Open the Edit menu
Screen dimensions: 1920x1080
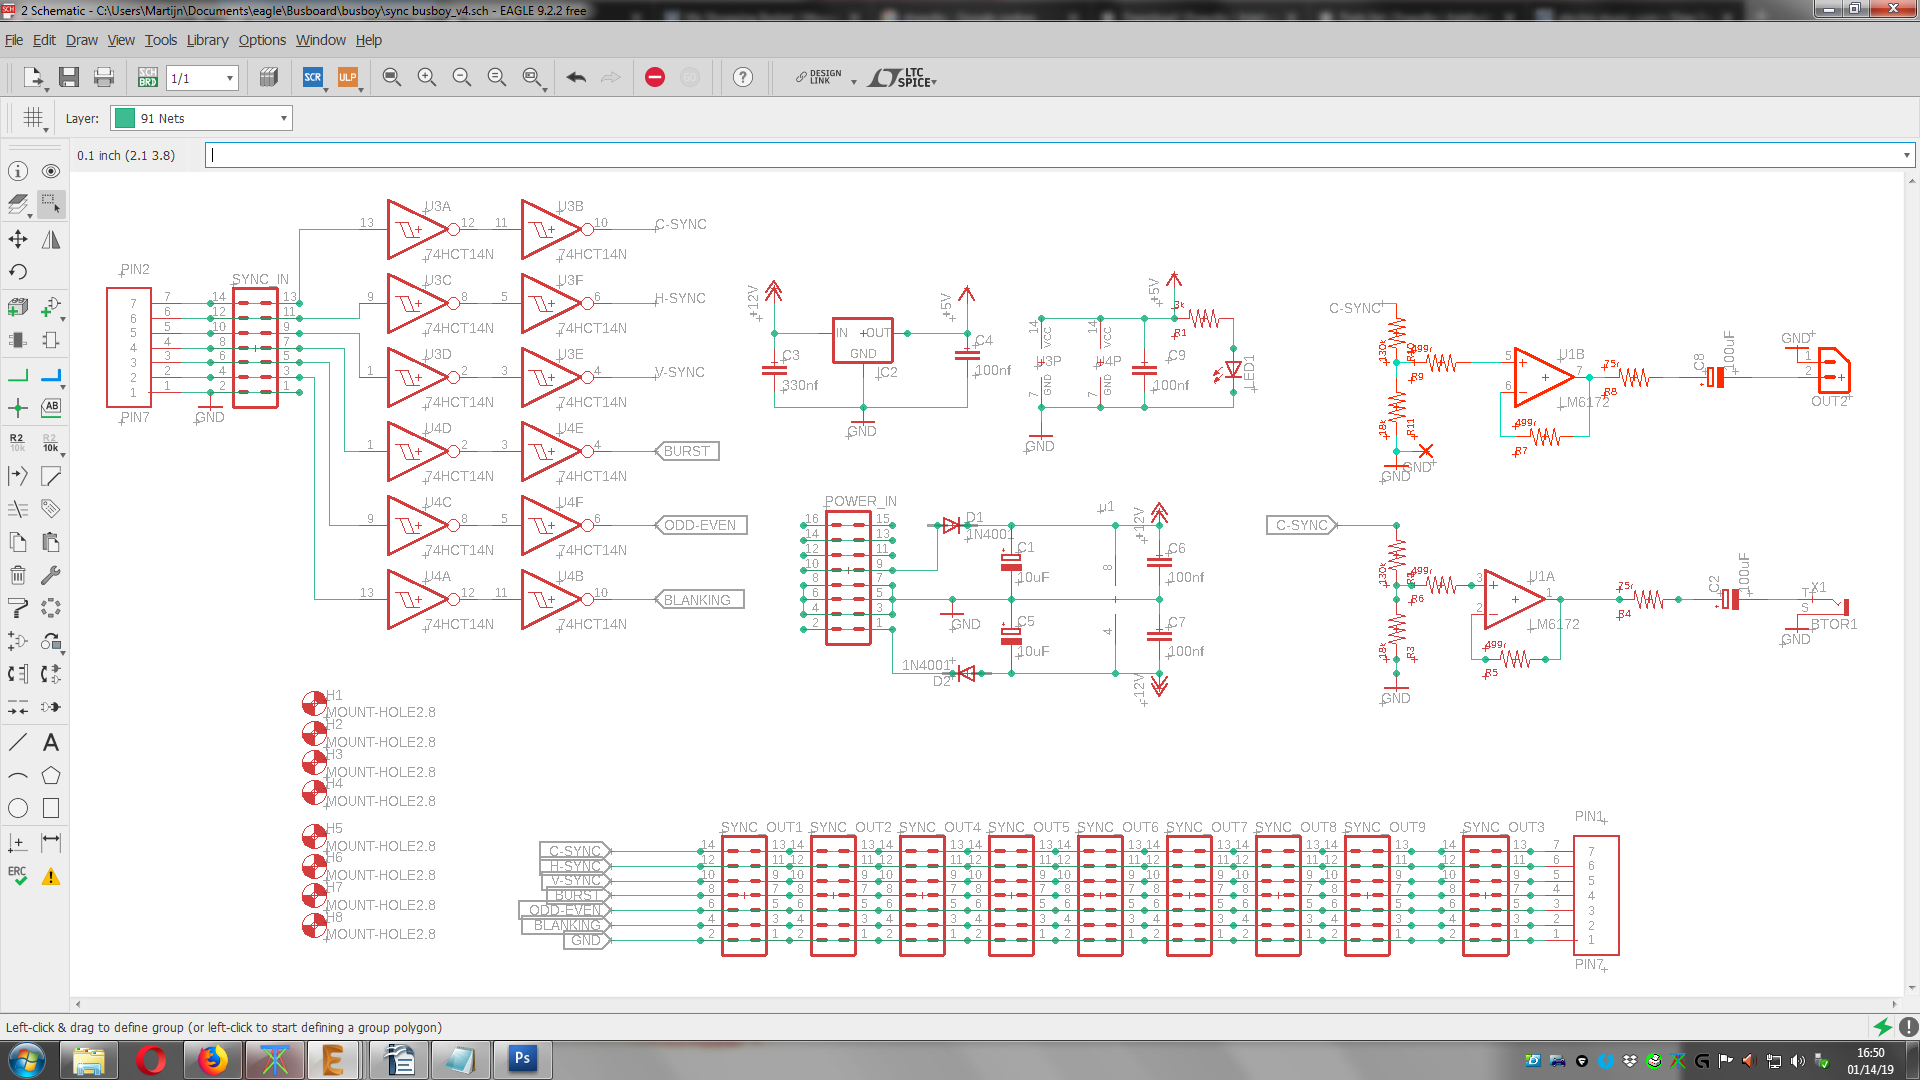click(44, 40)
